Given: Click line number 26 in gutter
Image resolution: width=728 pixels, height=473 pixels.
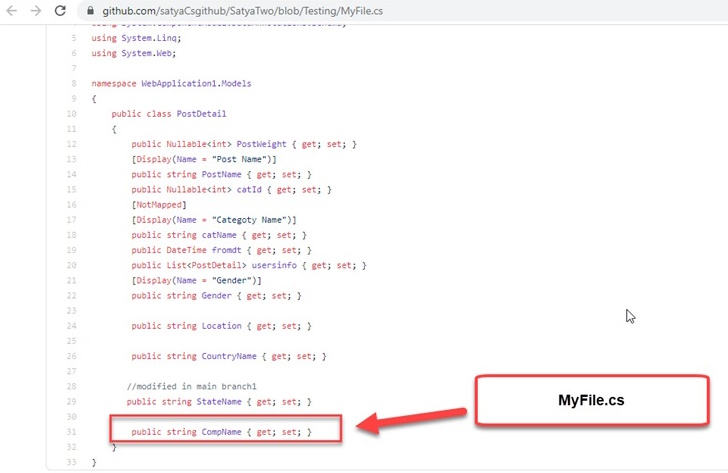Looking at the screenshot, I should coord(72,356).
